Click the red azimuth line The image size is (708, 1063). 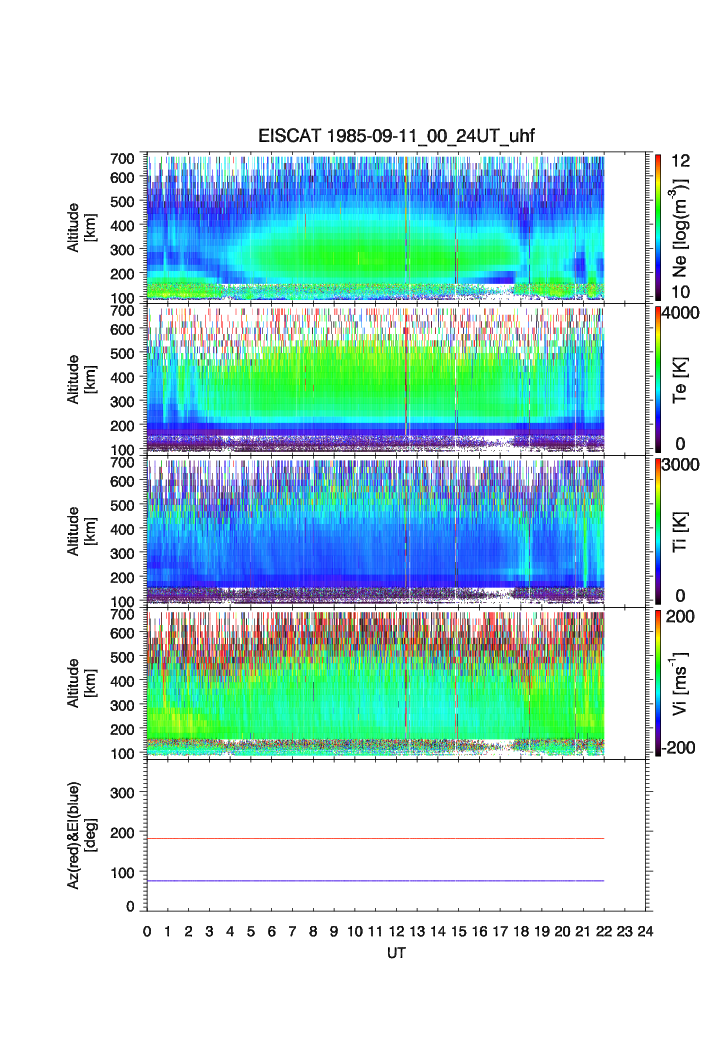376,838
